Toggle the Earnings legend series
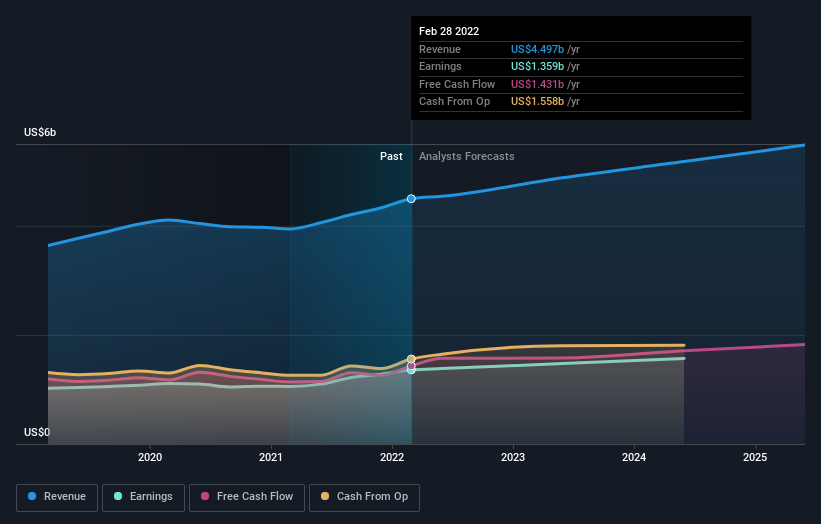821x524 pixels. tap(143, 497)
